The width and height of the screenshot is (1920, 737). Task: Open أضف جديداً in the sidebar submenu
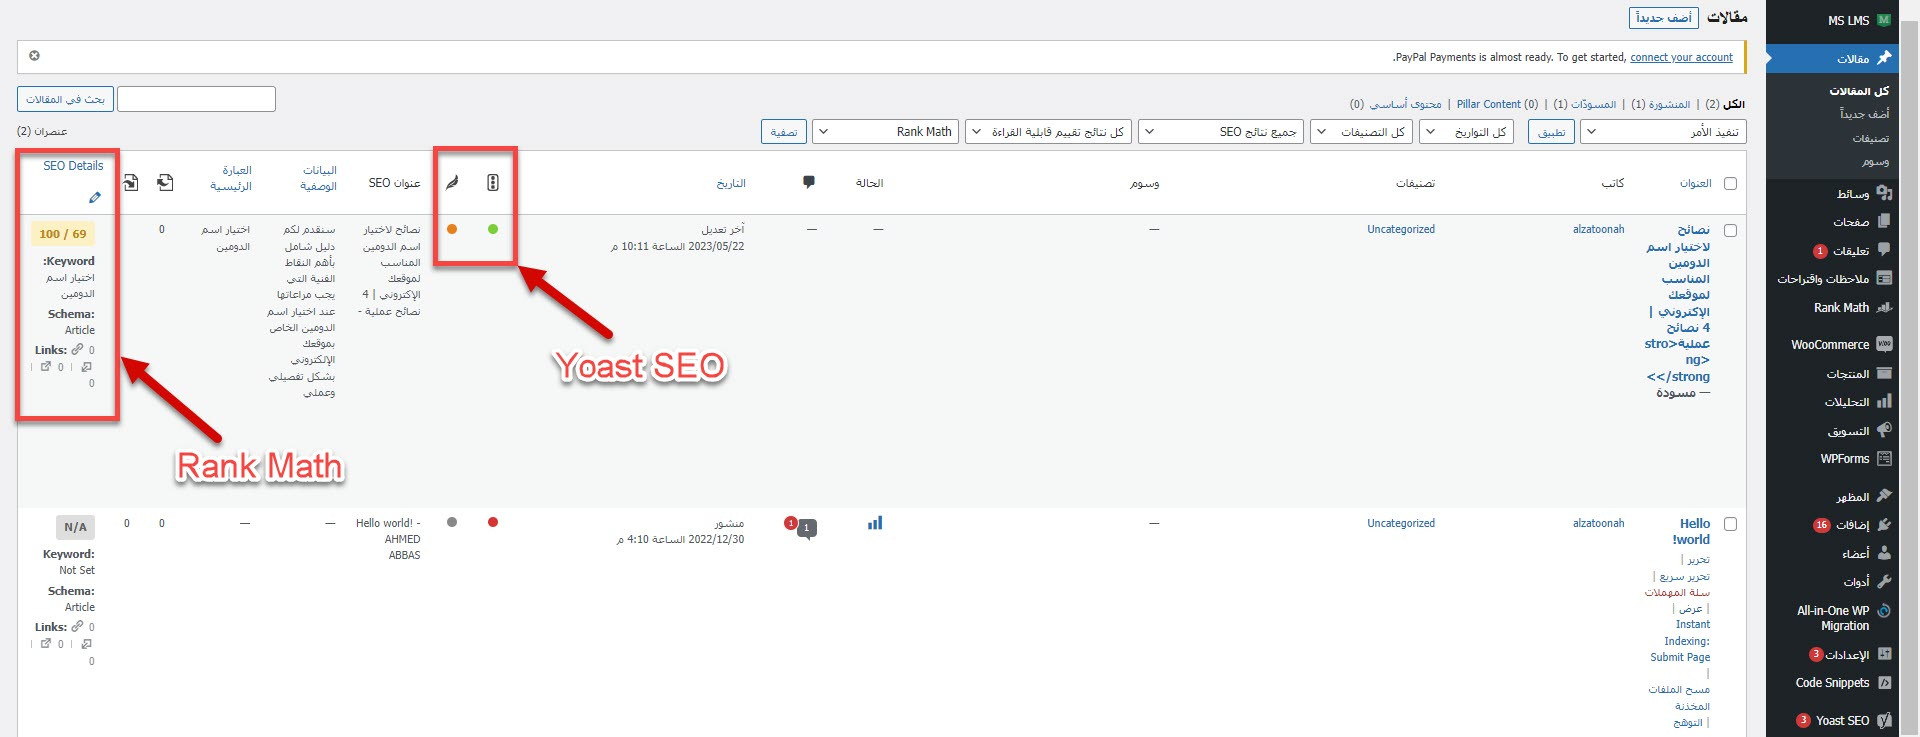point(1864,114)
